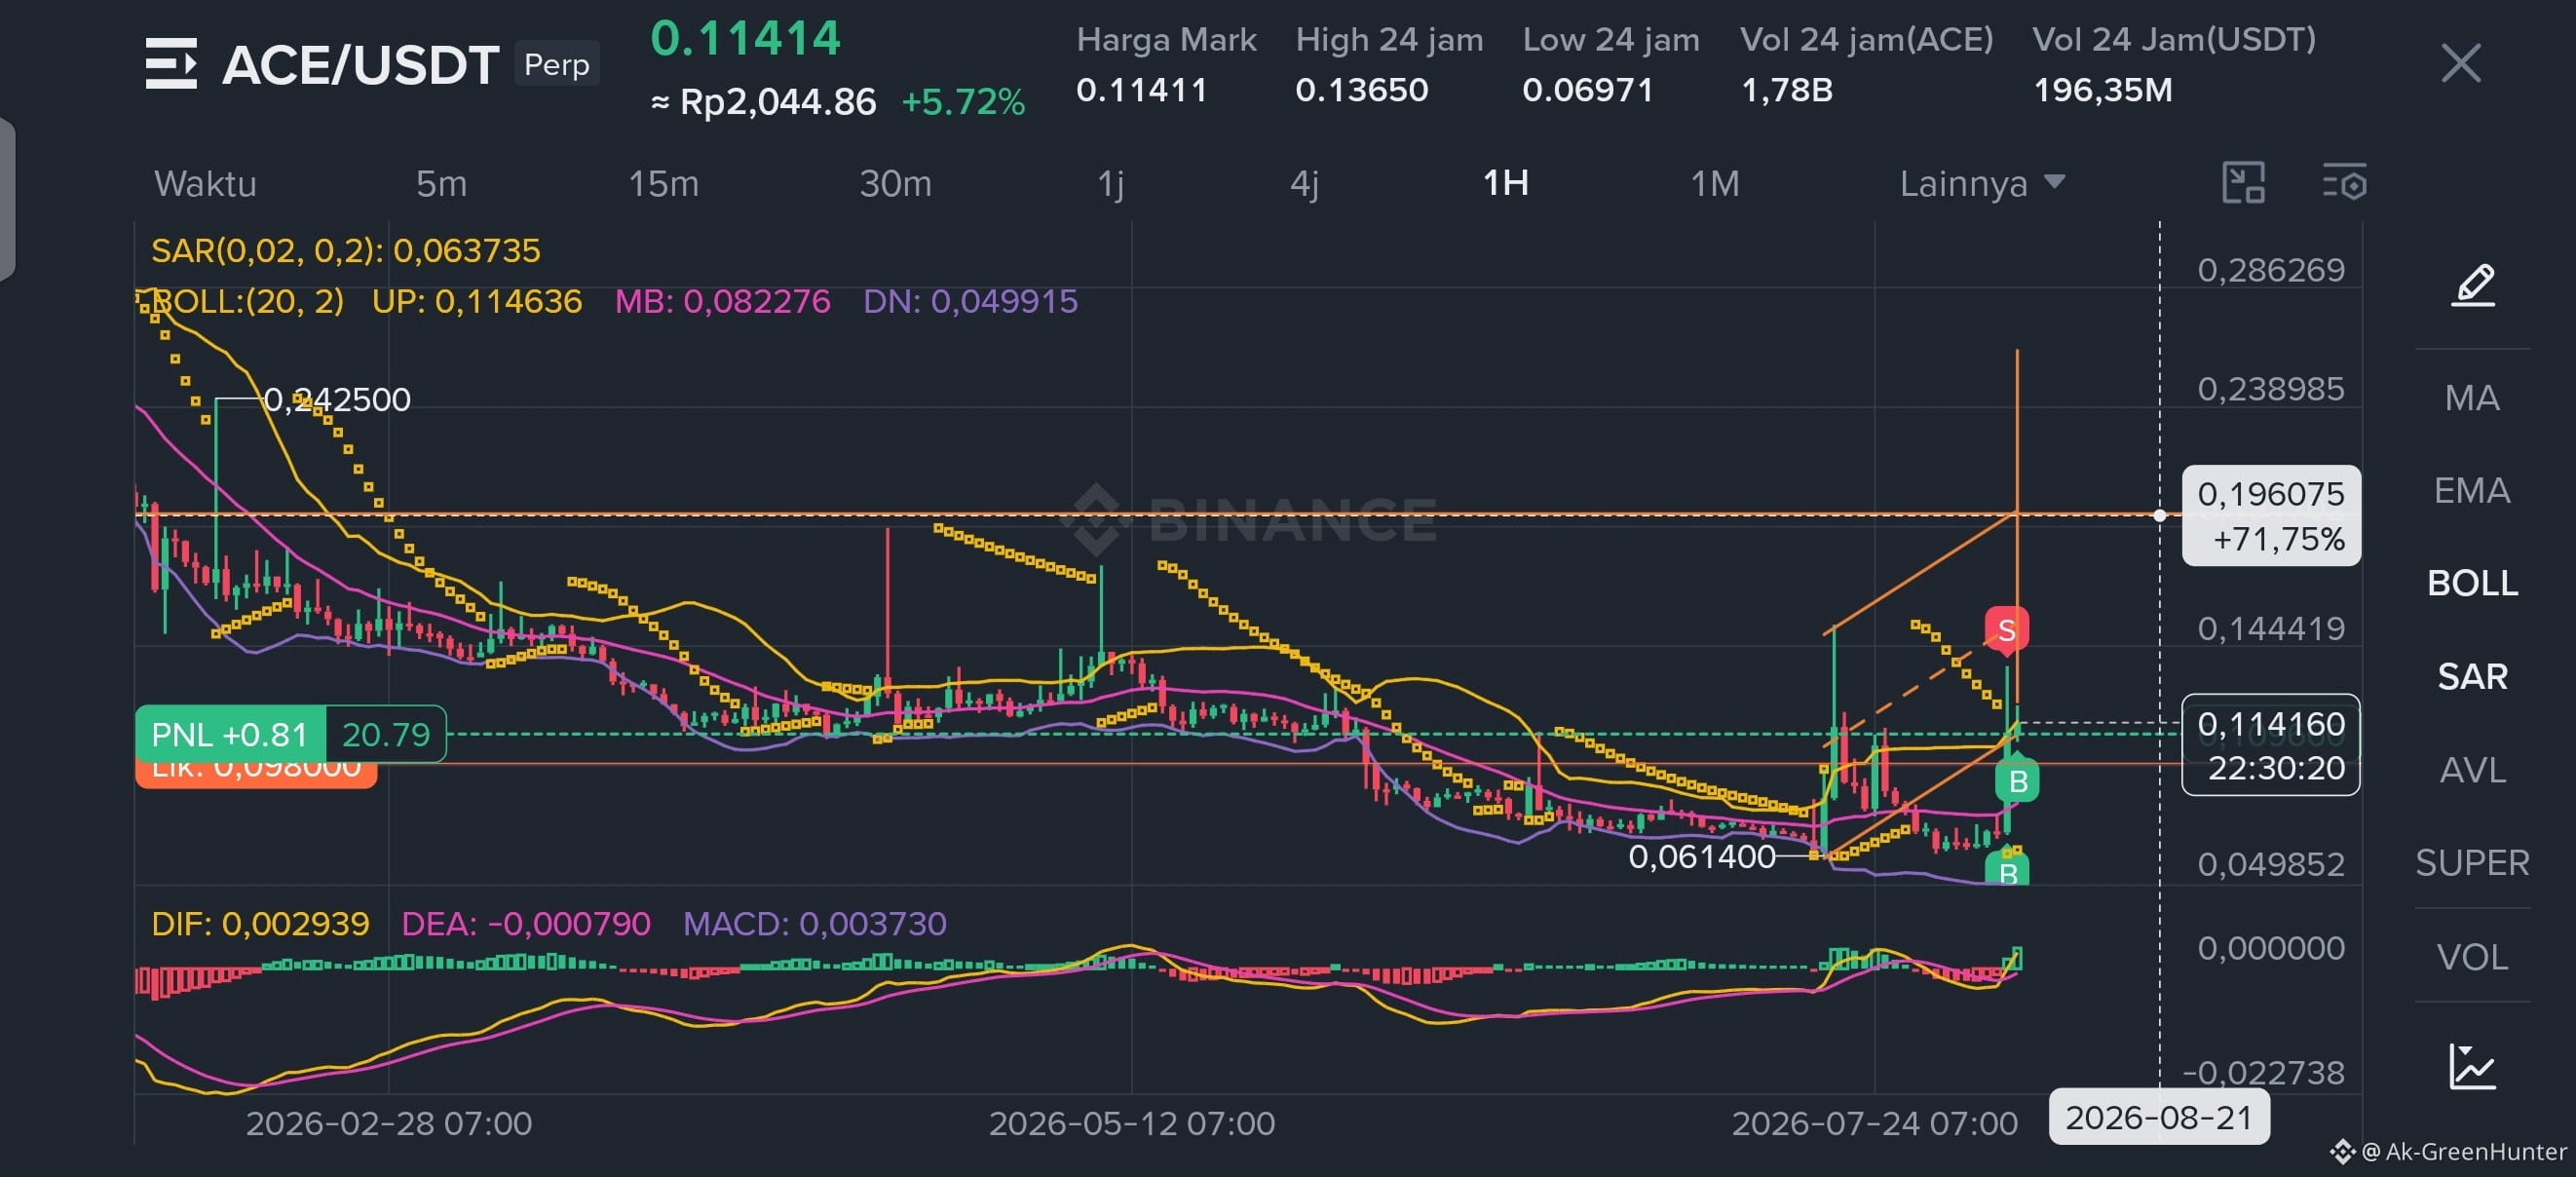Select the drawing pencil tool
Viewport: 2576px width, 1177px height.
(2472, 285)
